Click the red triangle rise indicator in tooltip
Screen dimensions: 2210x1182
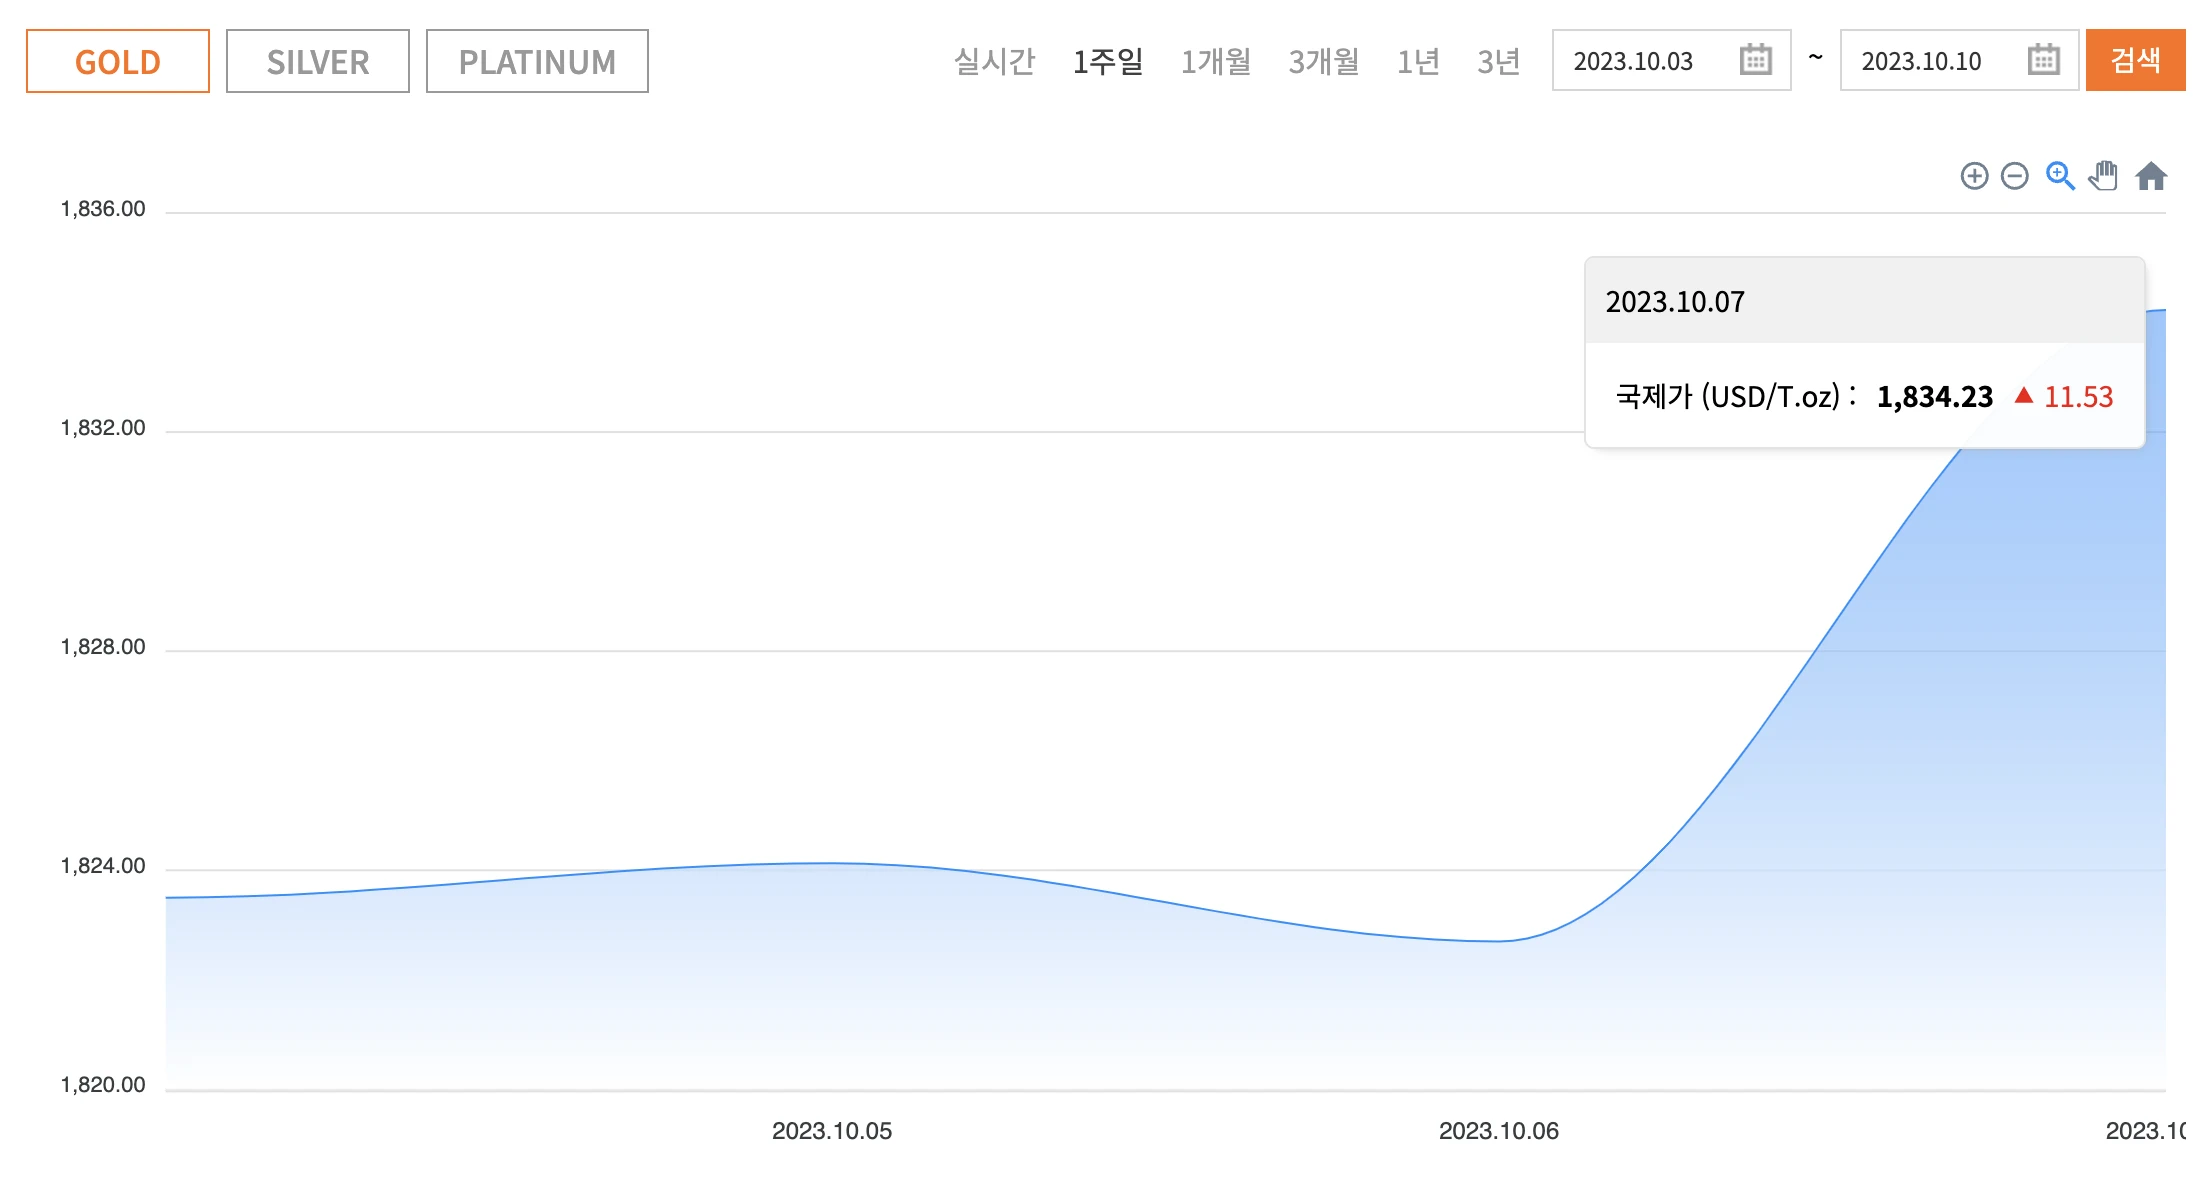[2024, 397]
